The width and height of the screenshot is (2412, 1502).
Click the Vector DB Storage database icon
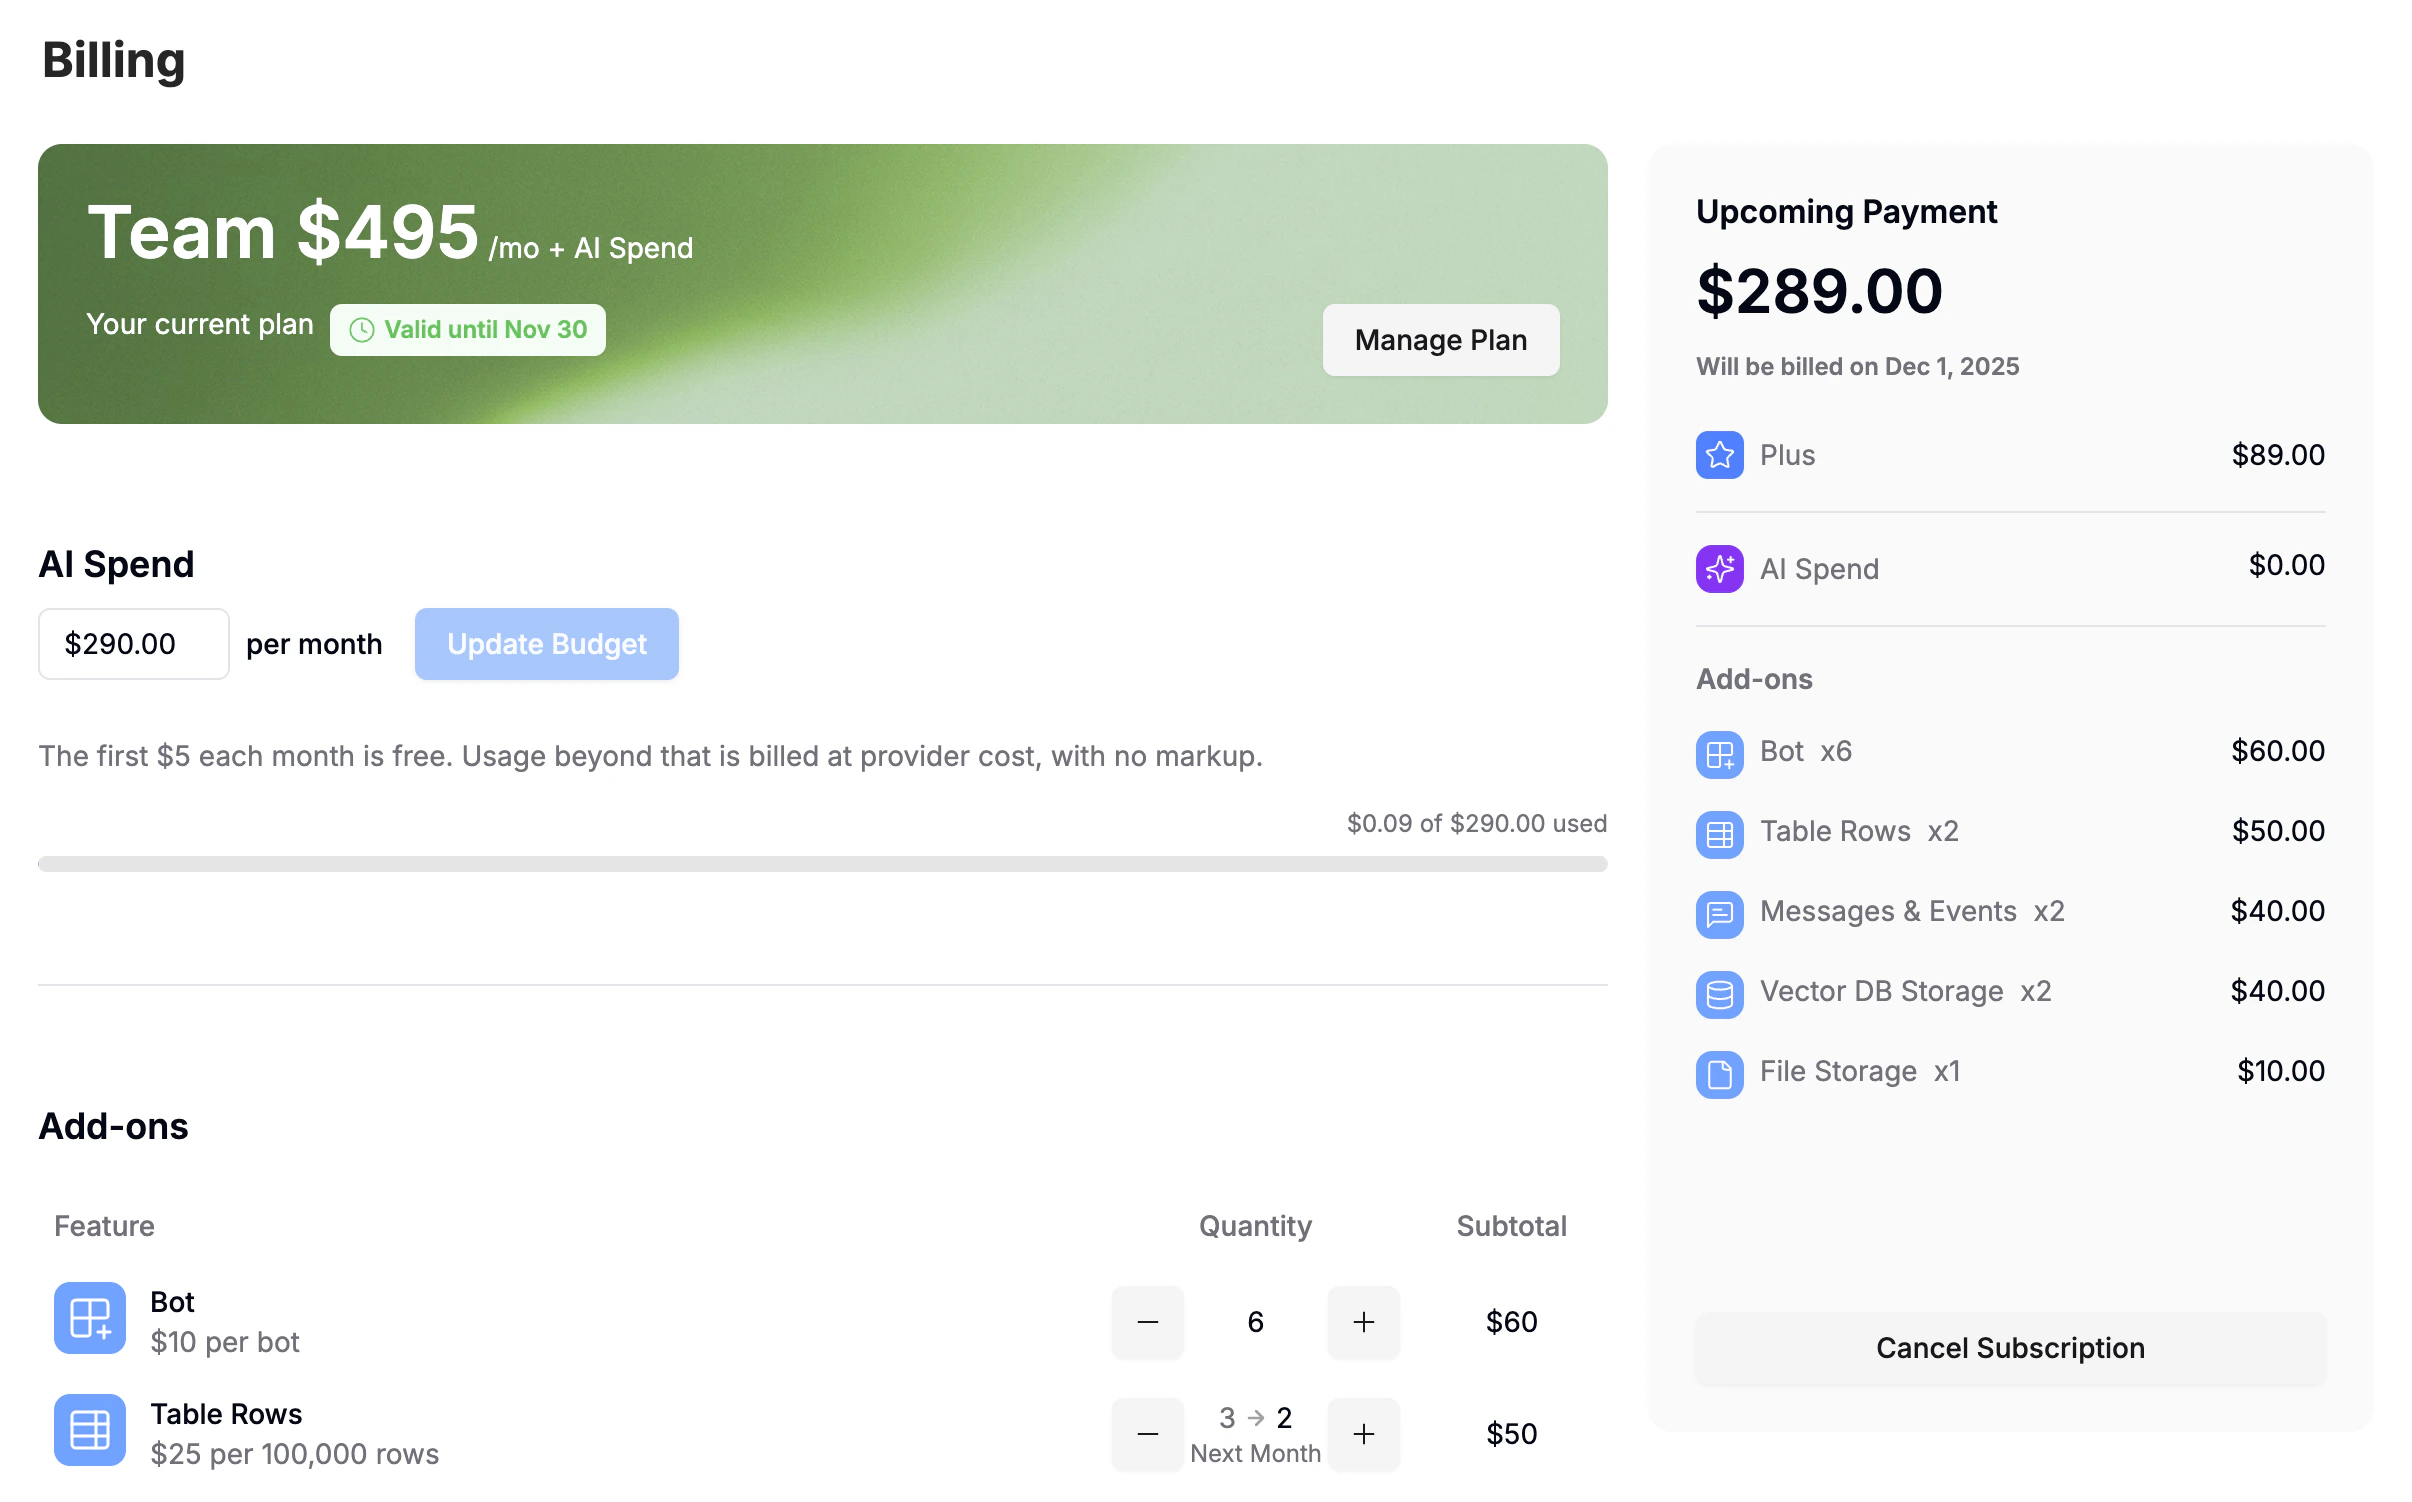pyautogui.click(x=1719, y=994)
